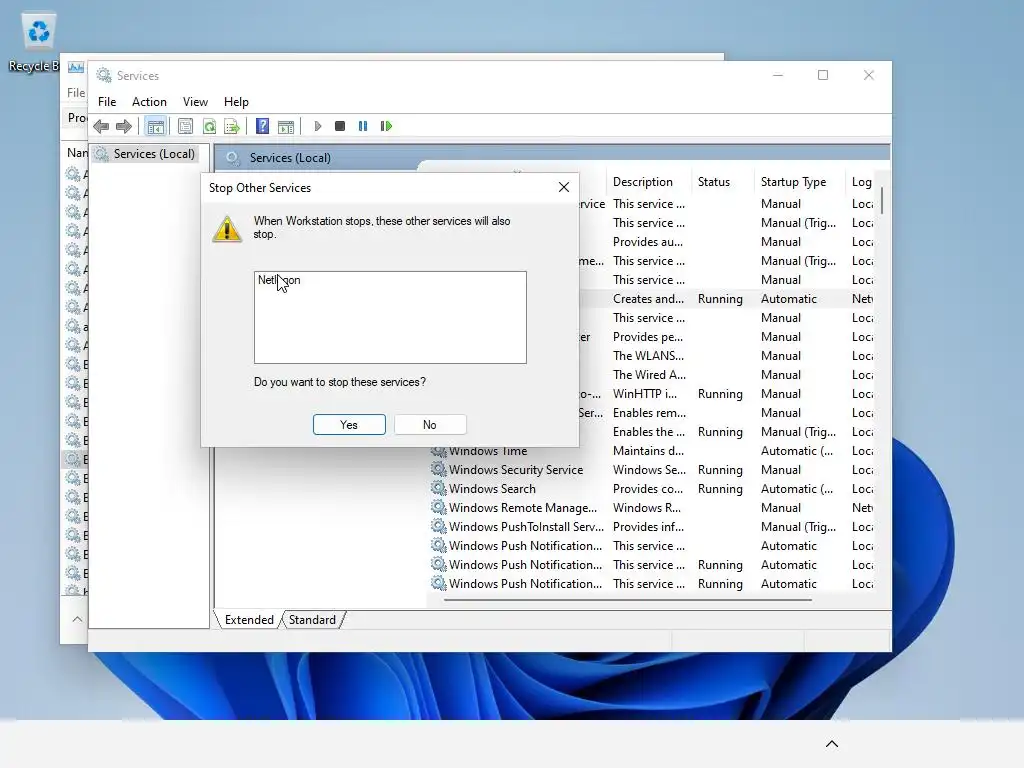Select the Windows Security Service row name
This screenshot has width=1024, height=768.
tap(516, 470)
